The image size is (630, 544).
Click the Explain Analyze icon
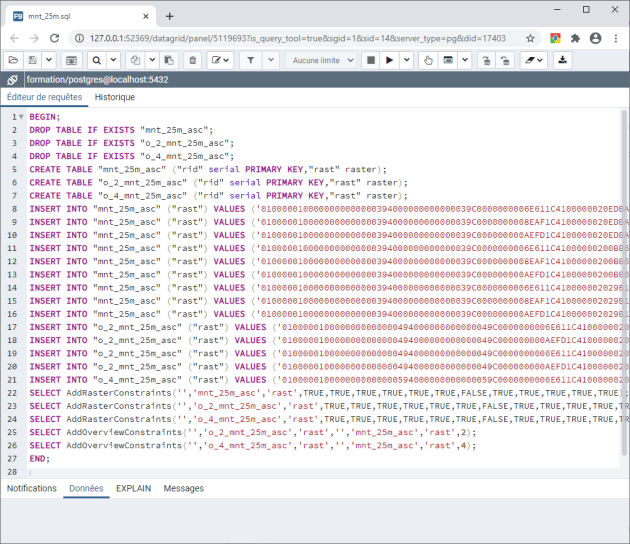point(448,60)
